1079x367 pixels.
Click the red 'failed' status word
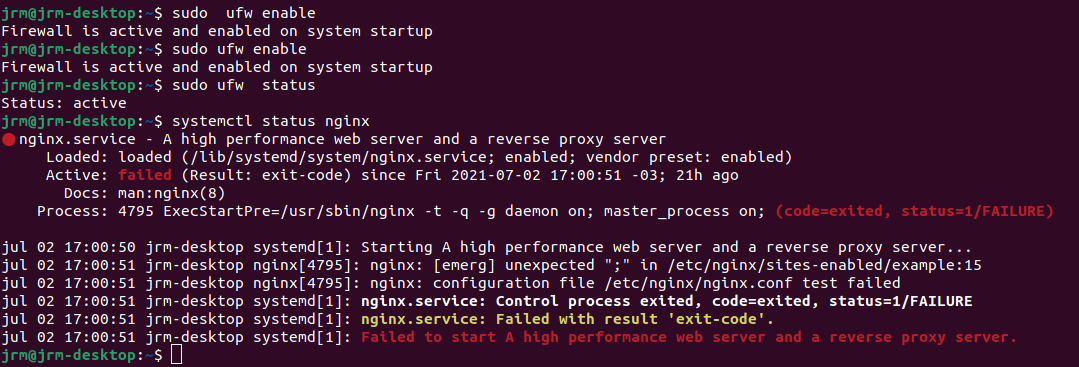pyautogui.click(x=145, y=176)
